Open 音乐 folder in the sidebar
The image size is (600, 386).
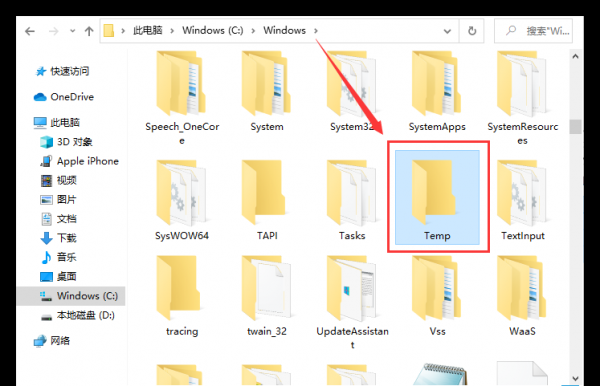[59, 257]
